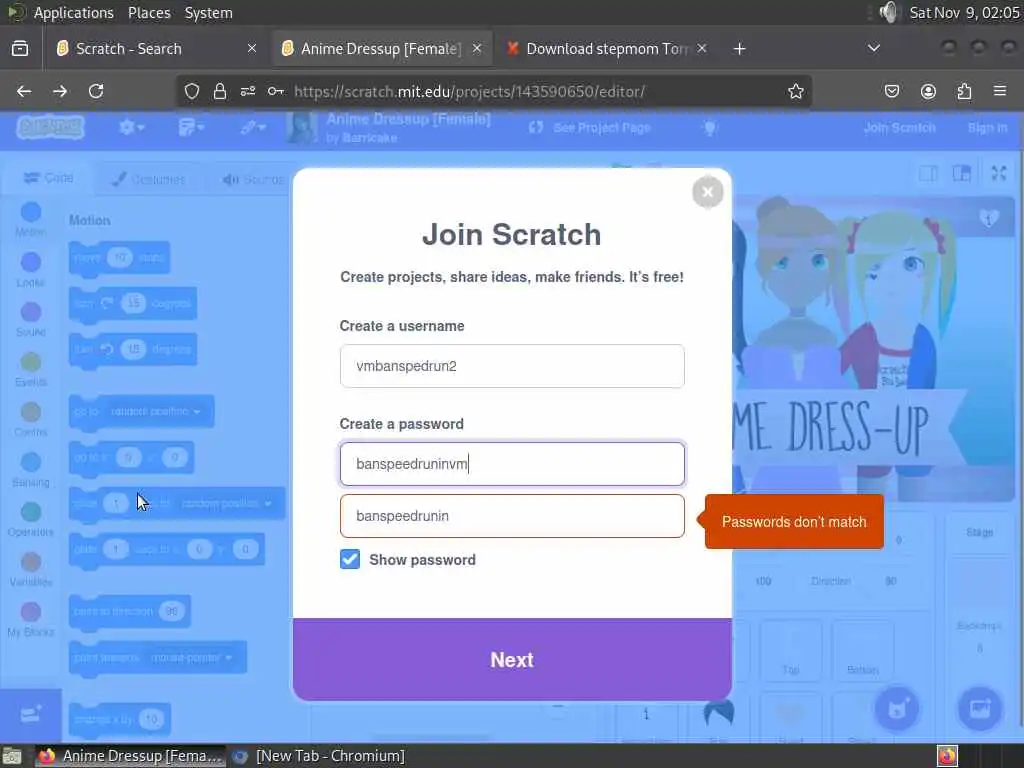Click Join Scratch in header
The height and width of the screenshot is (768, 1024).
899,127
